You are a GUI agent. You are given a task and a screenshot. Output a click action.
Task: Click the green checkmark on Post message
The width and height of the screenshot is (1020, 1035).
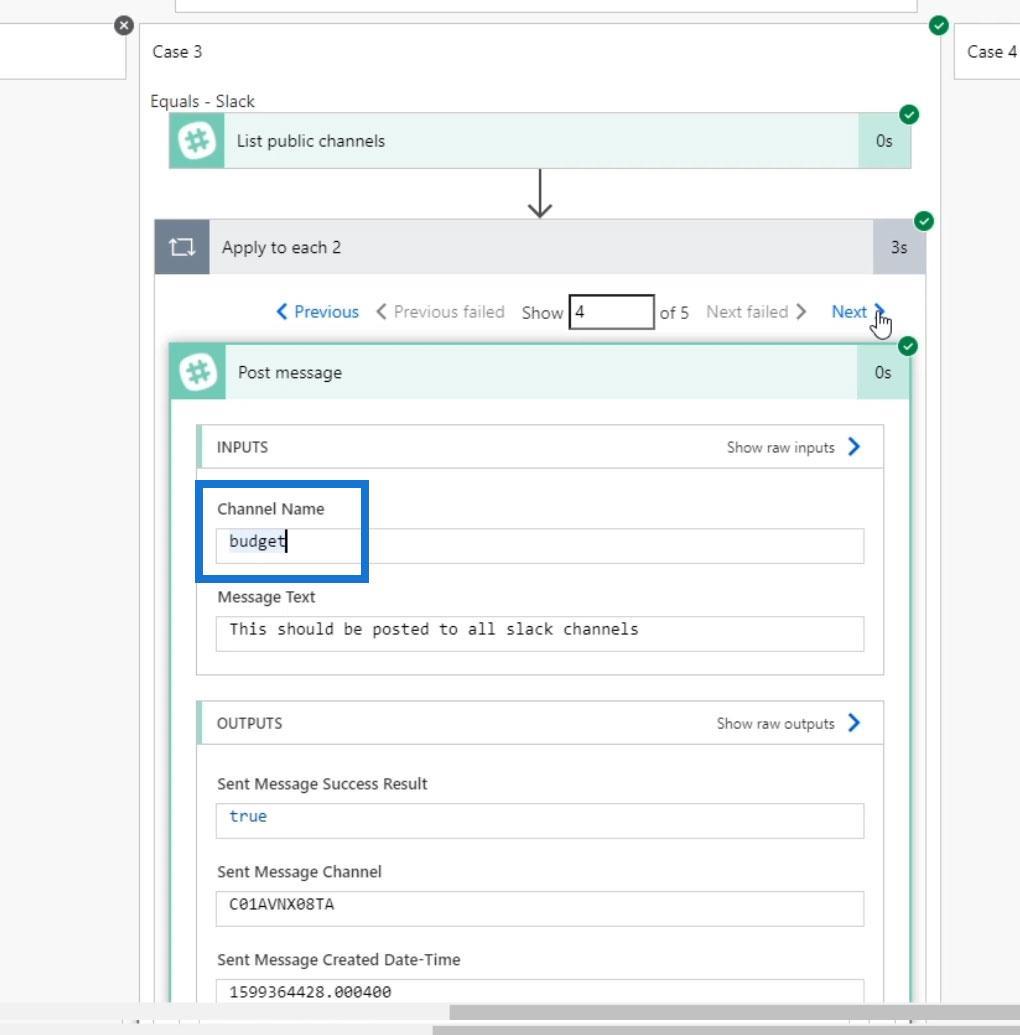point(908,346)
